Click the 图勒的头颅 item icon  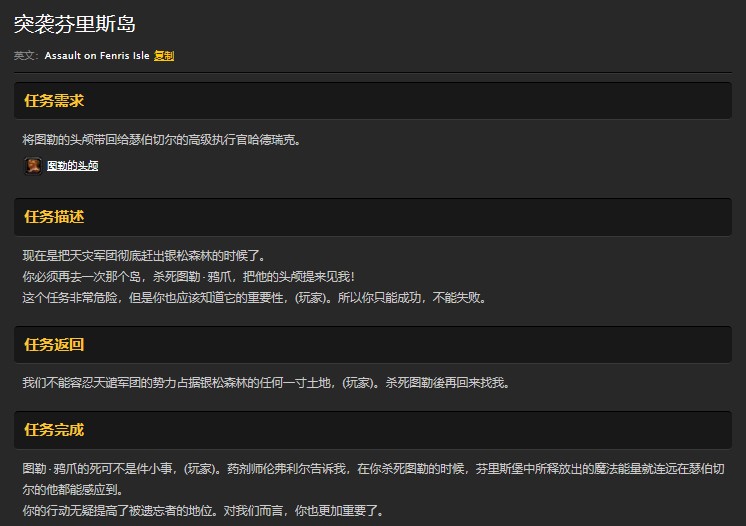point(32,166)
